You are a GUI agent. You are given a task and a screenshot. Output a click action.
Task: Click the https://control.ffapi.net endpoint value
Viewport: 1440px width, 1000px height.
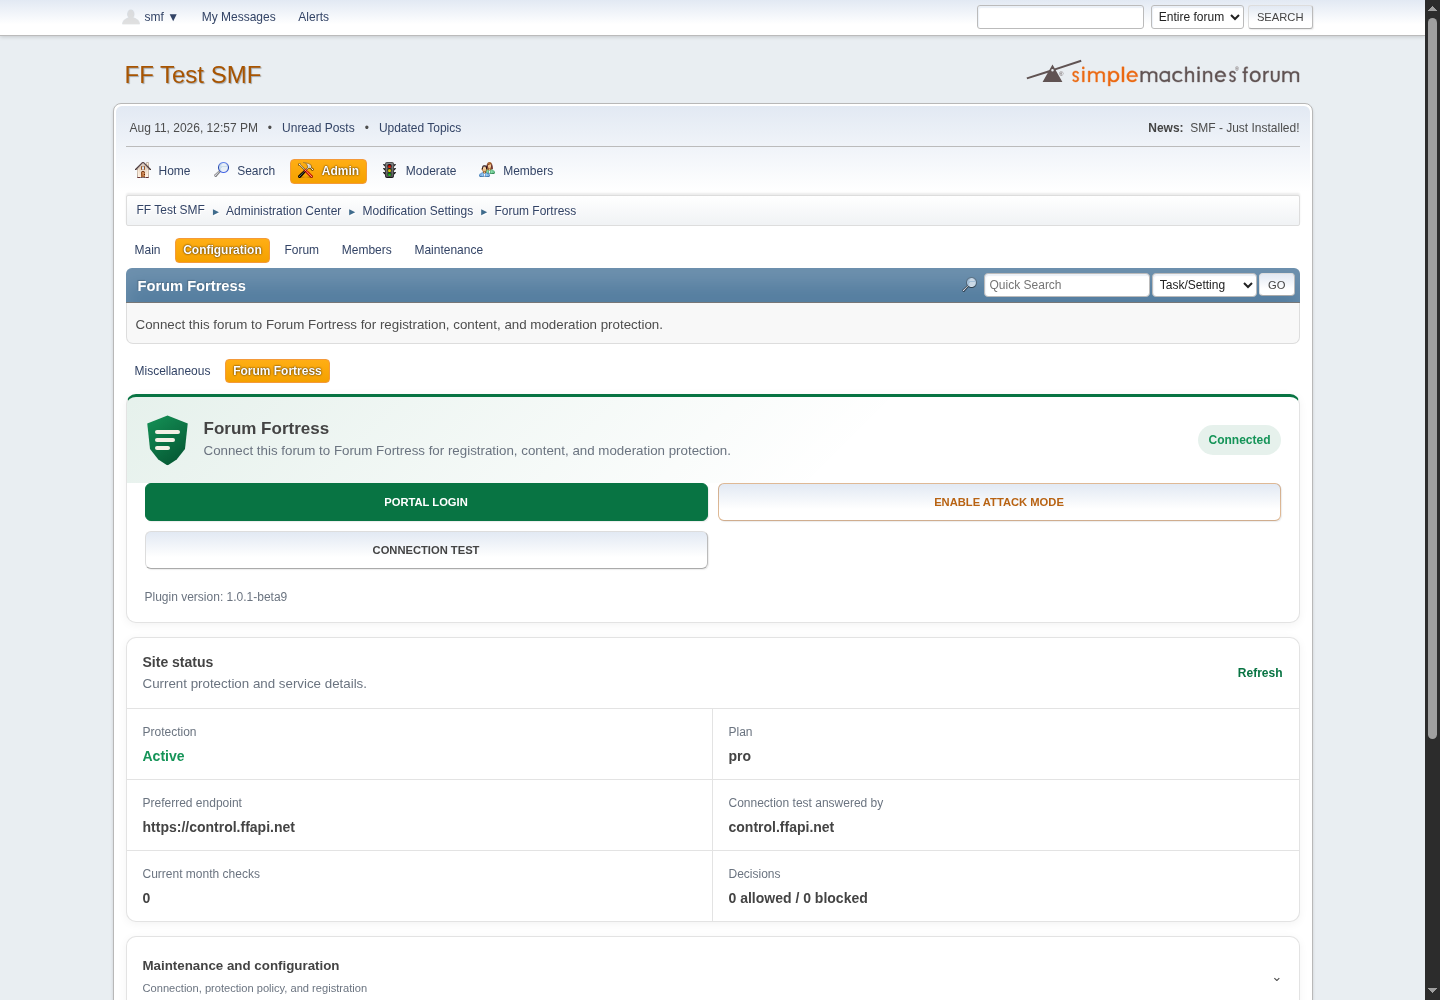point(218,827)
